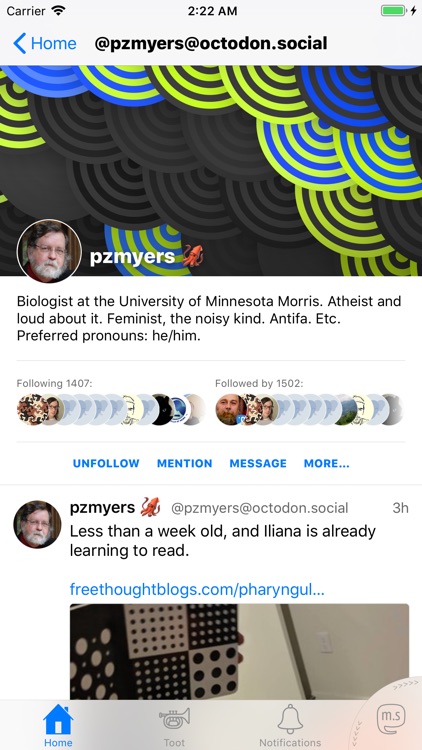Screen dimensions: 422x750
Task: Tap the @pzmyers@octodon.social handle in post
Action: (x=260, y=508)
